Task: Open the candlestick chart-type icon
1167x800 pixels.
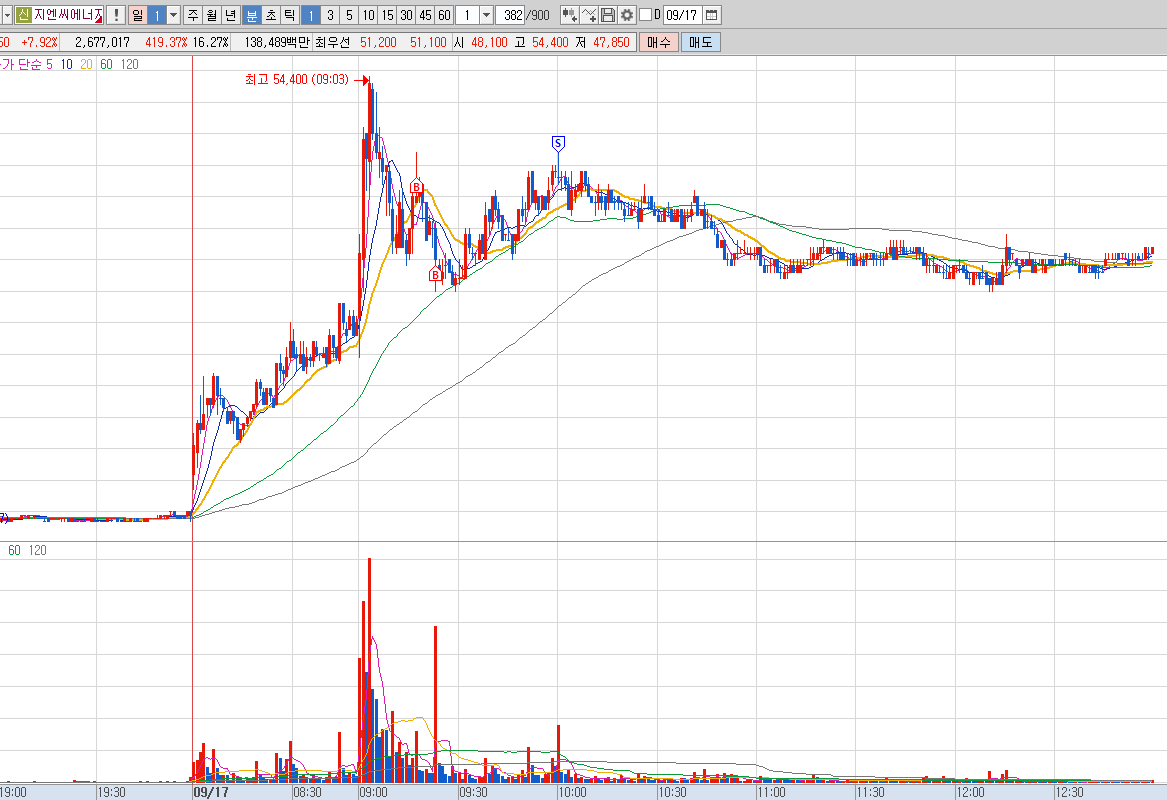Action: [569, 15]
